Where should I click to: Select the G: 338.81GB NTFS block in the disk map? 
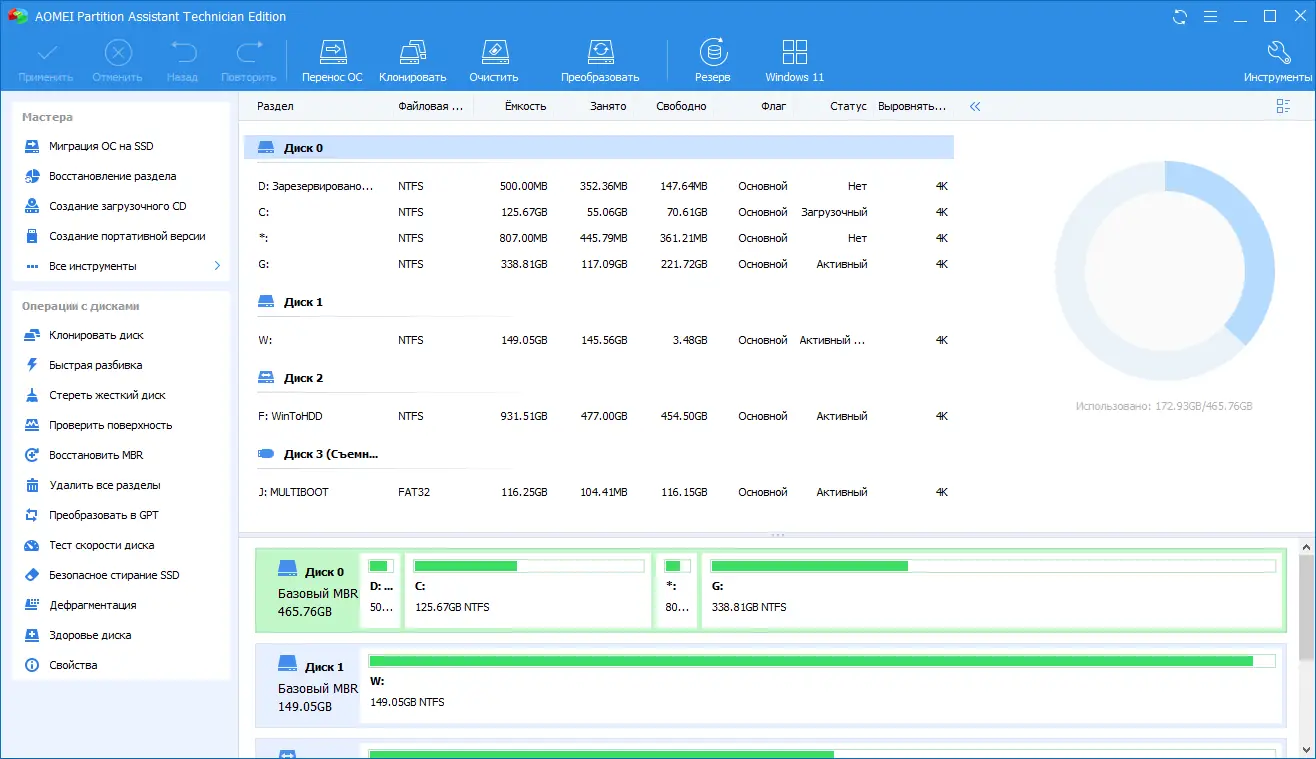point(992,590)
